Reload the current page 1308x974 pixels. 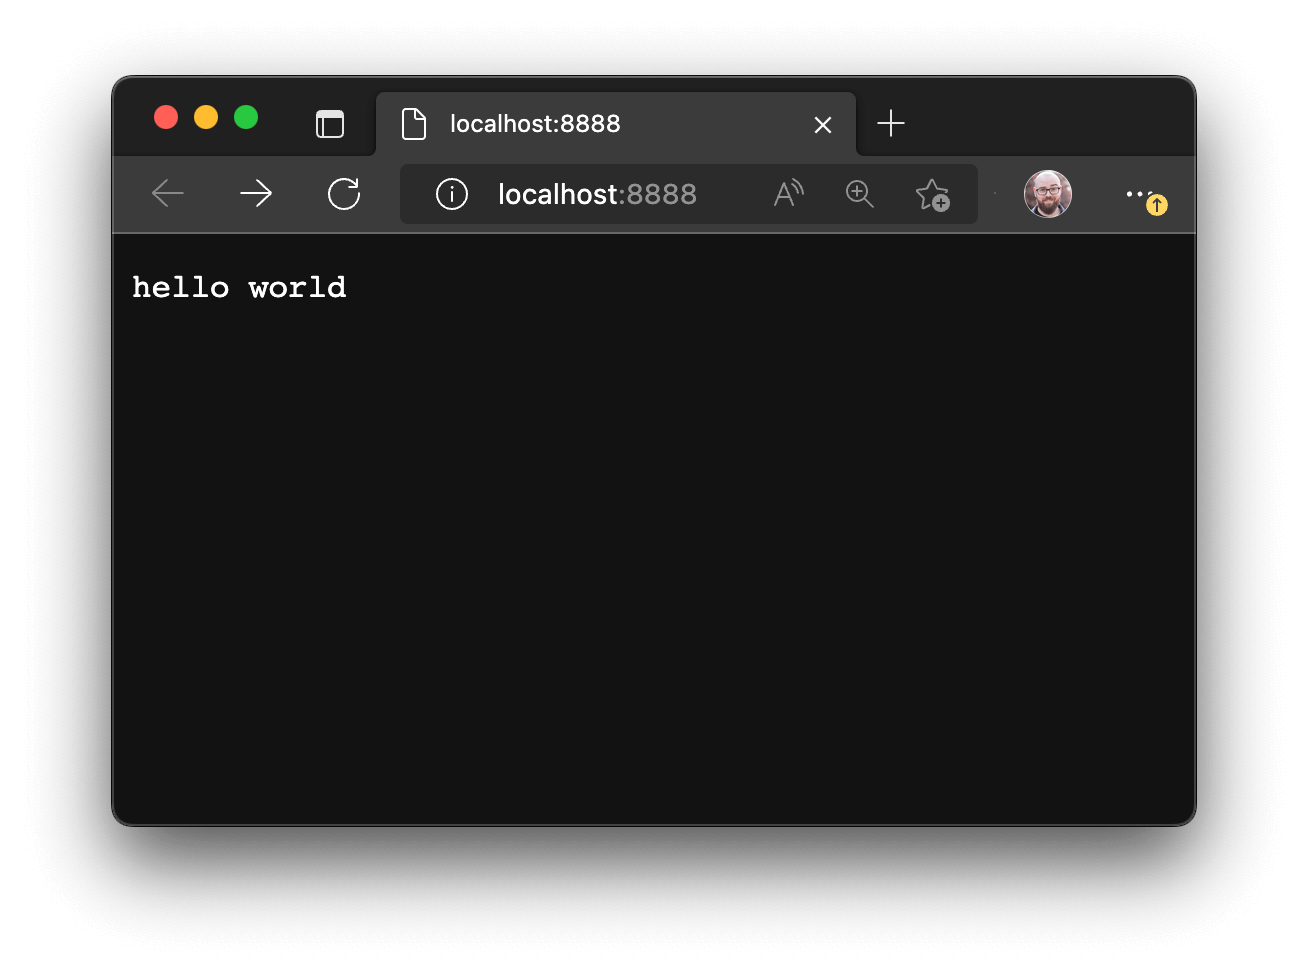click(344, 194)
